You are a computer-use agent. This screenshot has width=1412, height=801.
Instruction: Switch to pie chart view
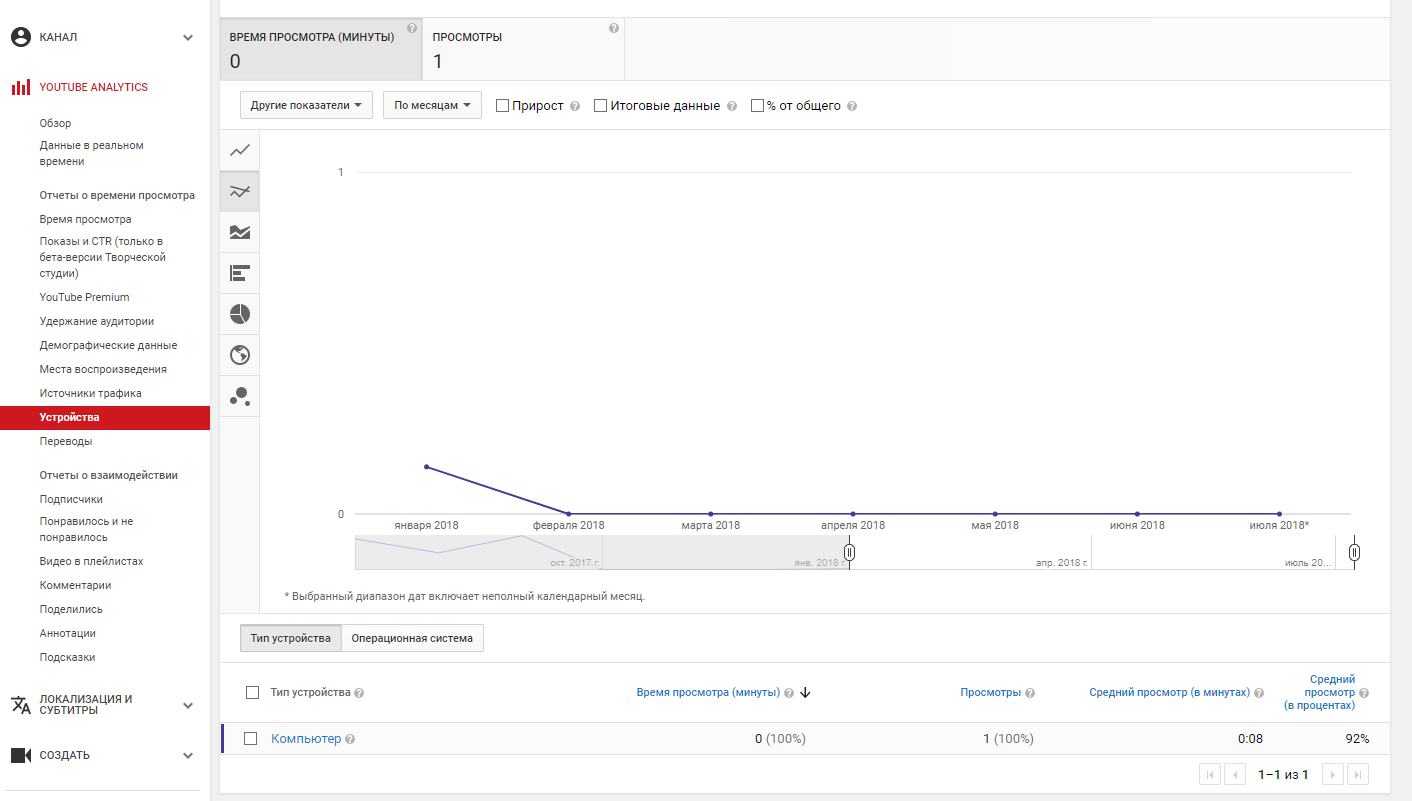point(240,314)
